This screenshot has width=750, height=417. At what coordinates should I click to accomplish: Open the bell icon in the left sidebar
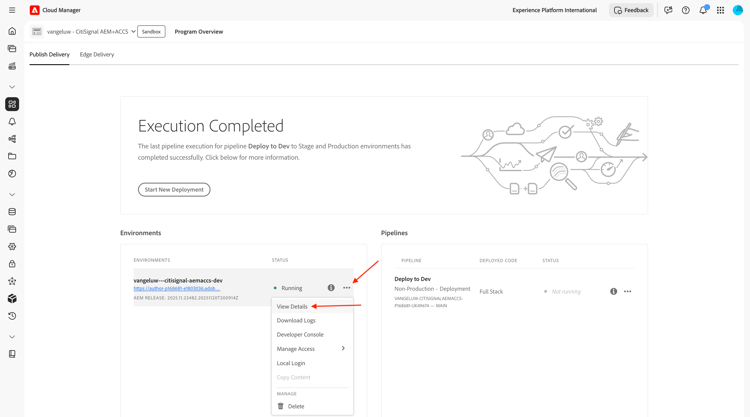click(x=12, y=121)
